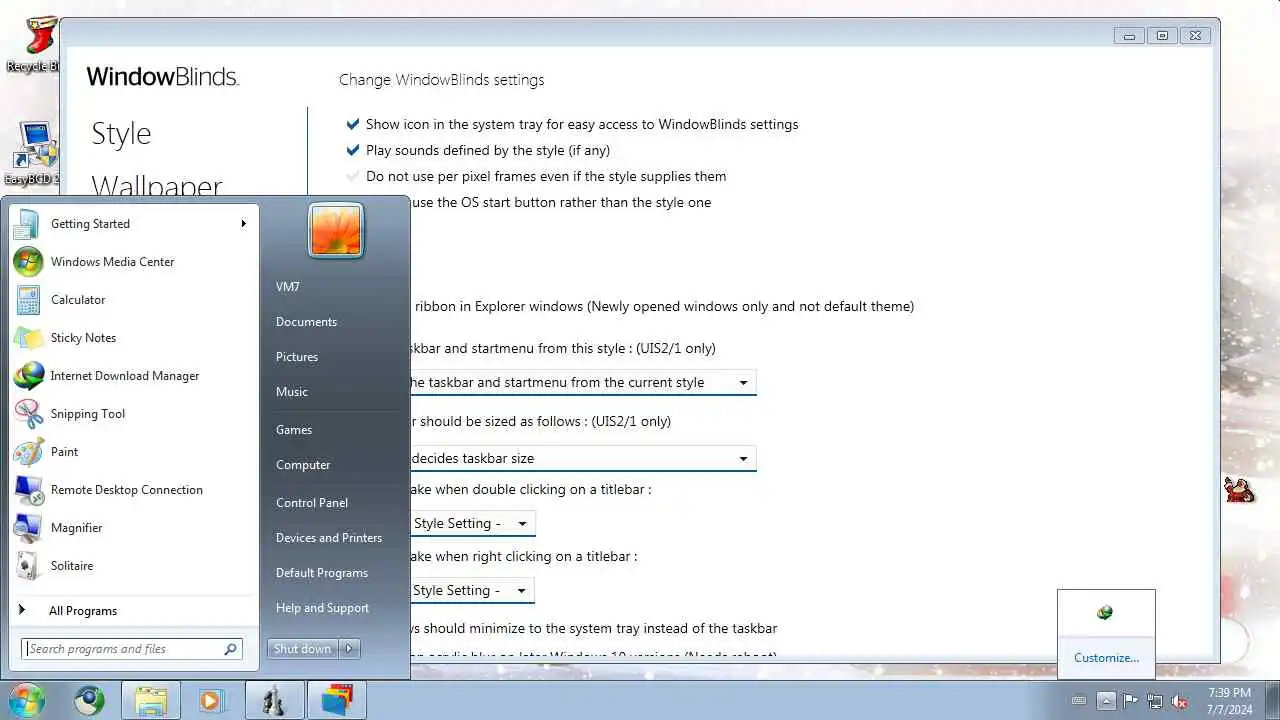1280x720 pixels.
Task: Open Remote Desktop Connection
Action: tap(133, 490)
